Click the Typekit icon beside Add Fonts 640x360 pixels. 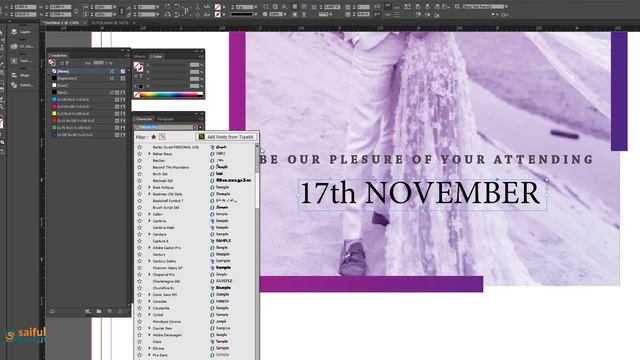coord(202,137)
